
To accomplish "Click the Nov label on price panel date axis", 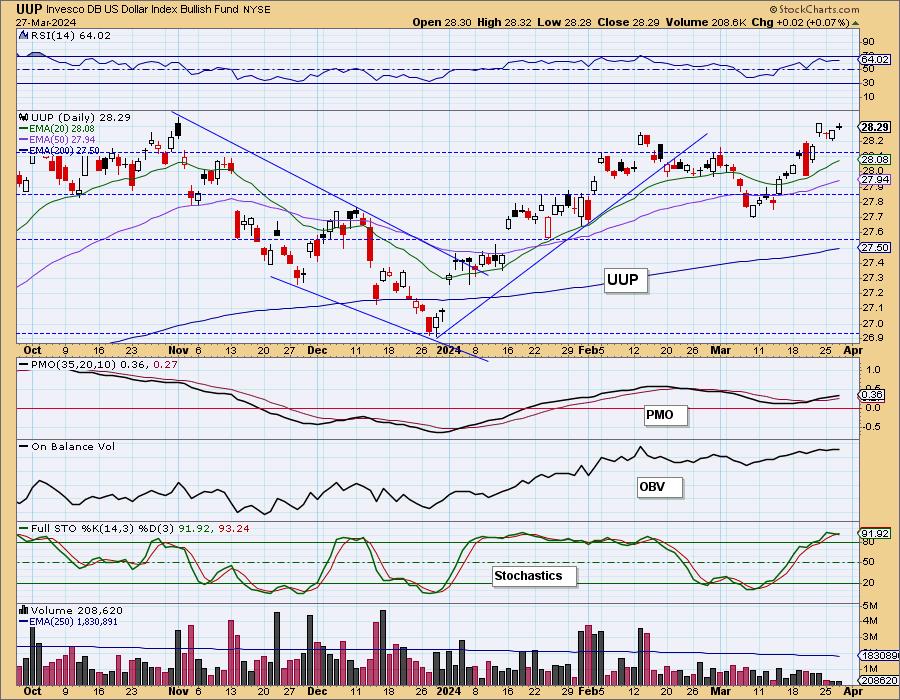I will coord(179,350).
